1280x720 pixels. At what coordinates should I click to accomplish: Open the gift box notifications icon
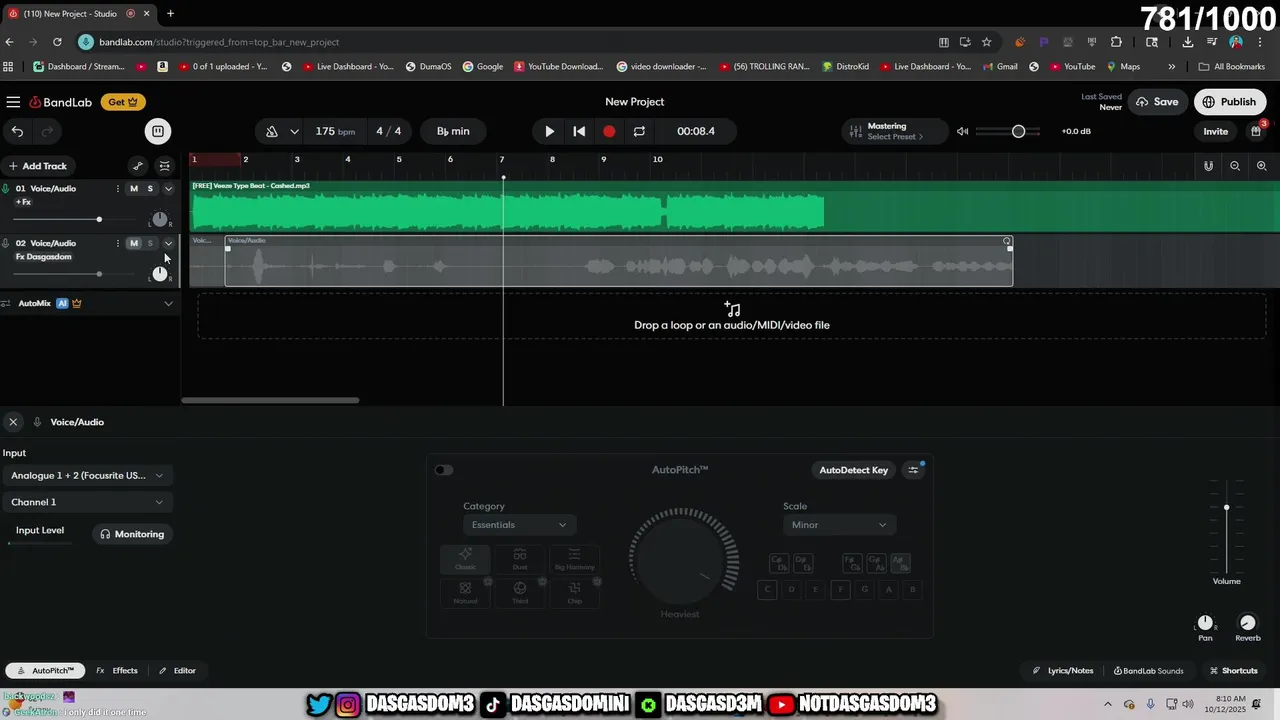point(1257,131)
